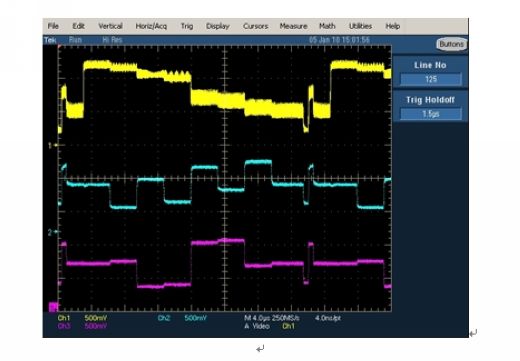This screenshot has height=361, width=520.
Task: Open the Edit menu
Action: 78,26
